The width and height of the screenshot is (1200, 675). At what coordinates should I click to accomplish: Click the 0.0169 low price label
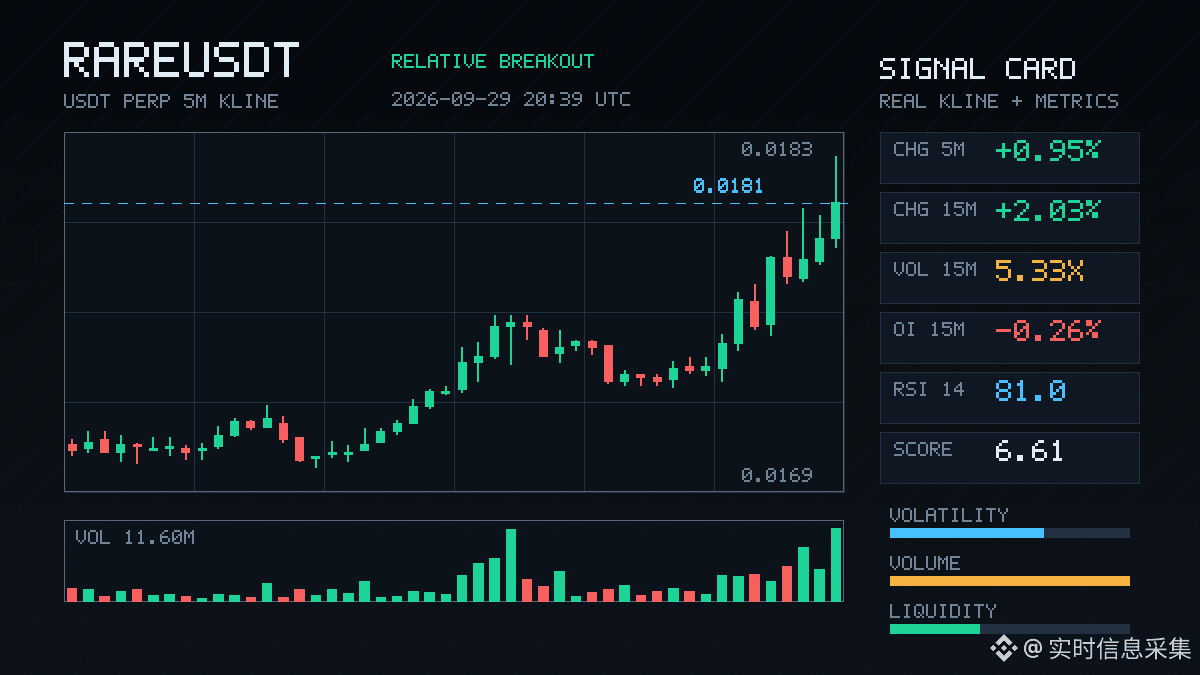(776, 475)
